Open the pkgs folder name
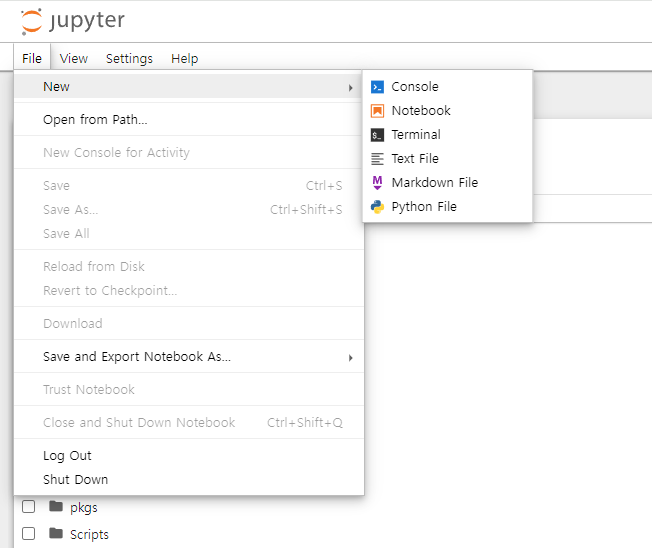This screenshot has height=548, width=652. click(84, 508)
